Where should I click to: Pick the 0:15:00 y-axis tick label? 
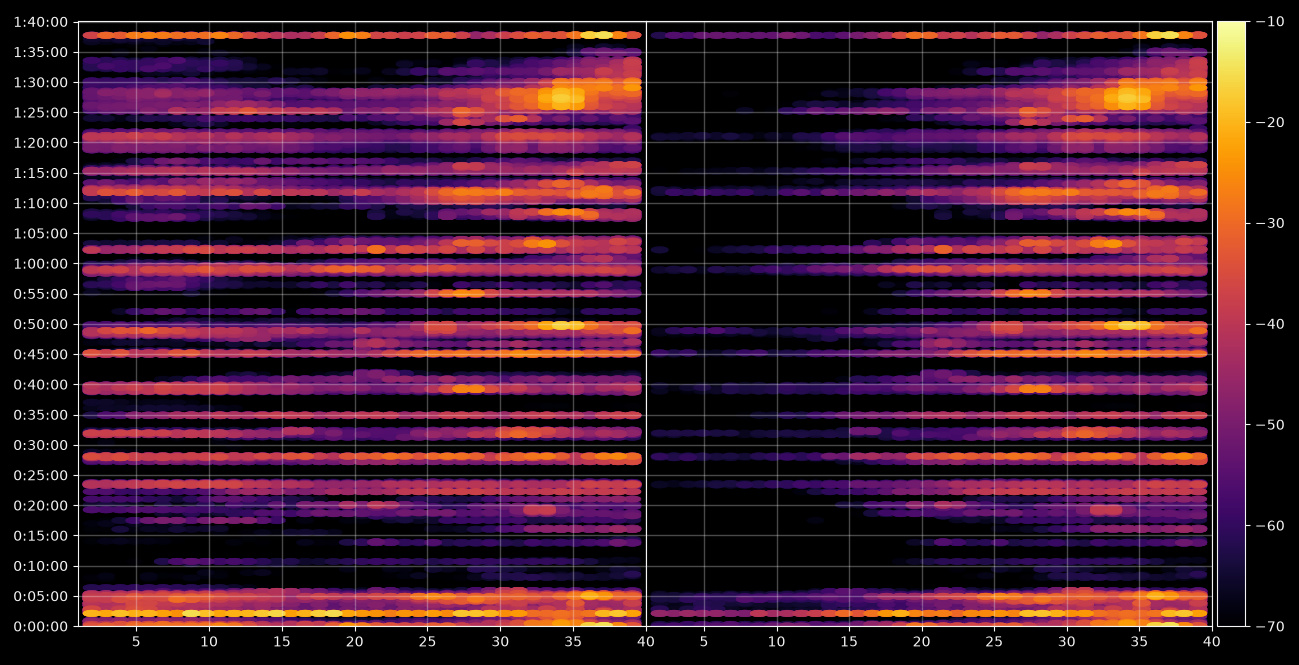41,535
